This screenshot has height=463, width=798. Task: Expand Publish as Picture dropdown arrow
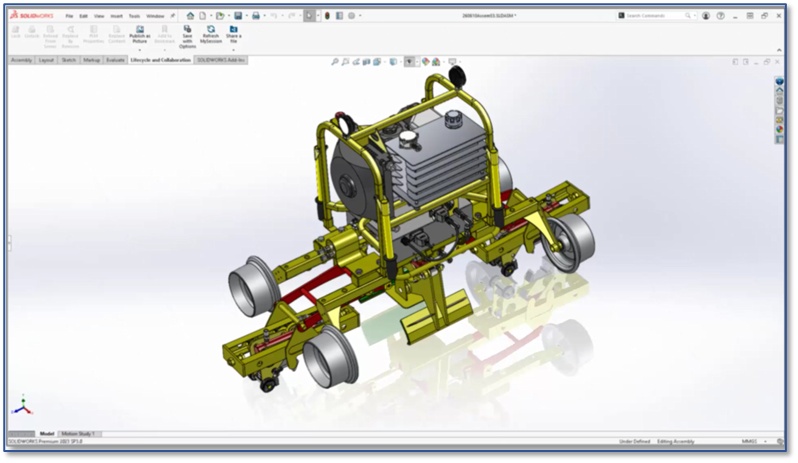tap(140, 50)
